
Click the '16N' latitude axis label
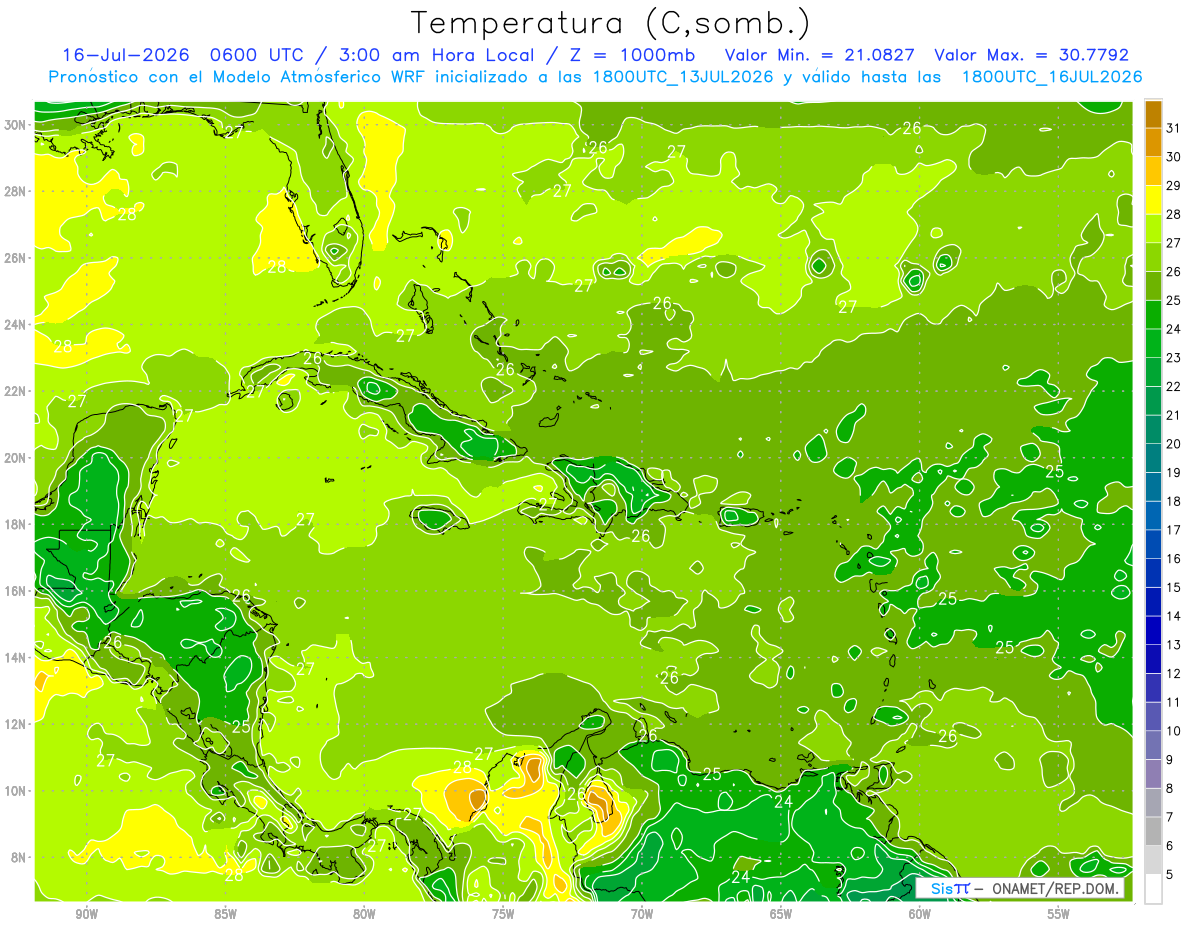click(15, 591)
